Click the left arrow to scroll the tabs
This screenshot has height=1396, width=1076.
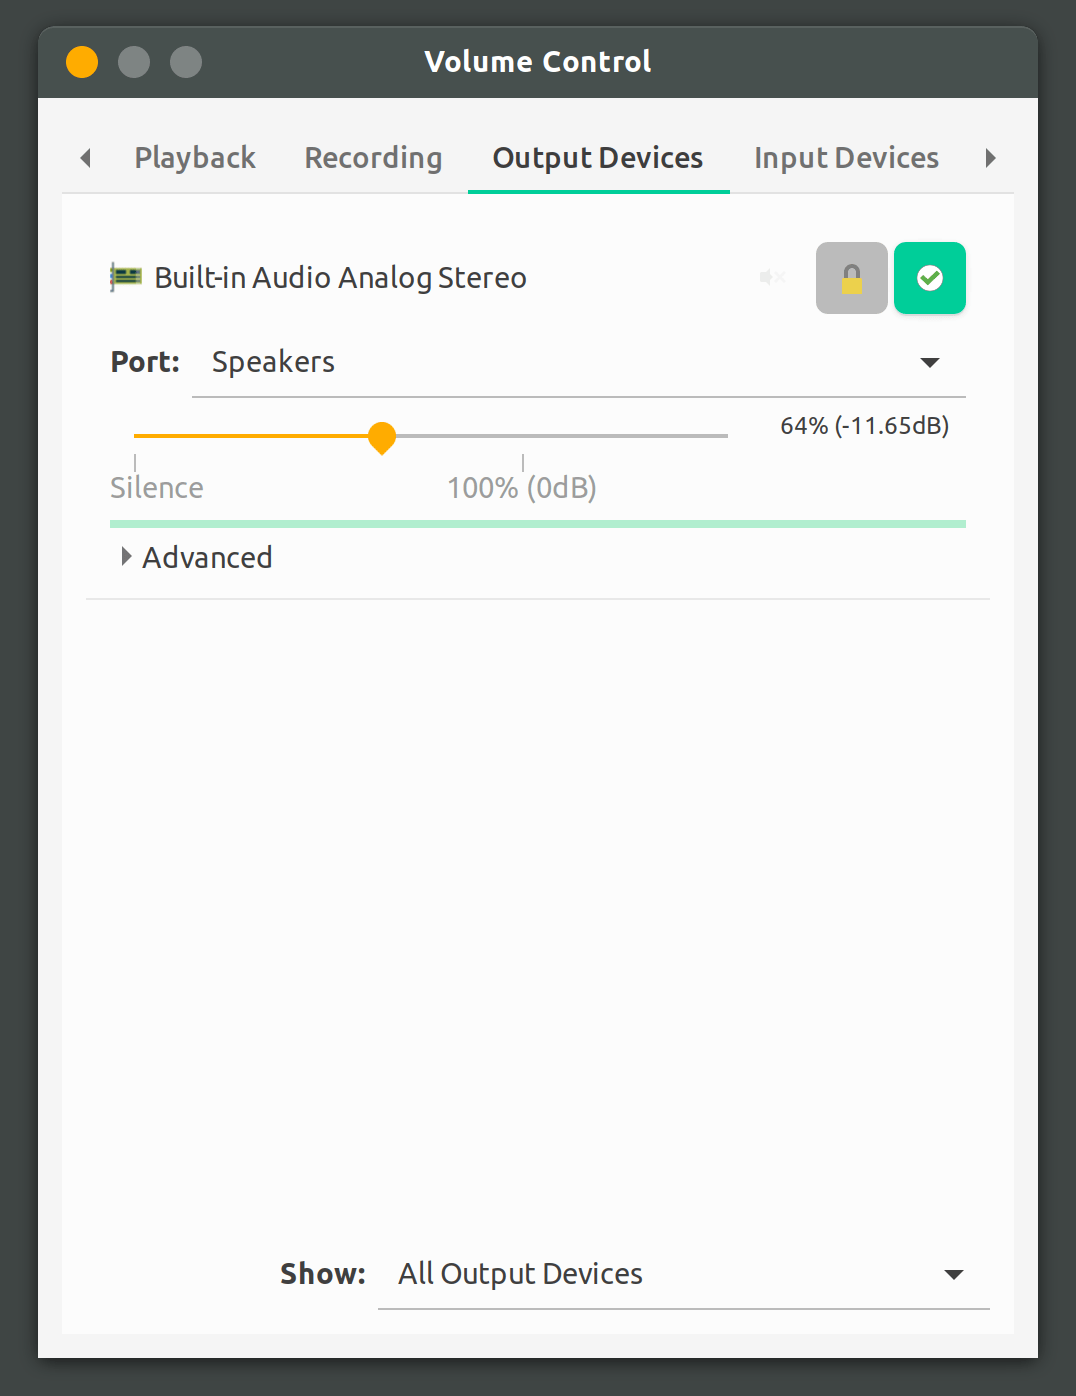85,158
